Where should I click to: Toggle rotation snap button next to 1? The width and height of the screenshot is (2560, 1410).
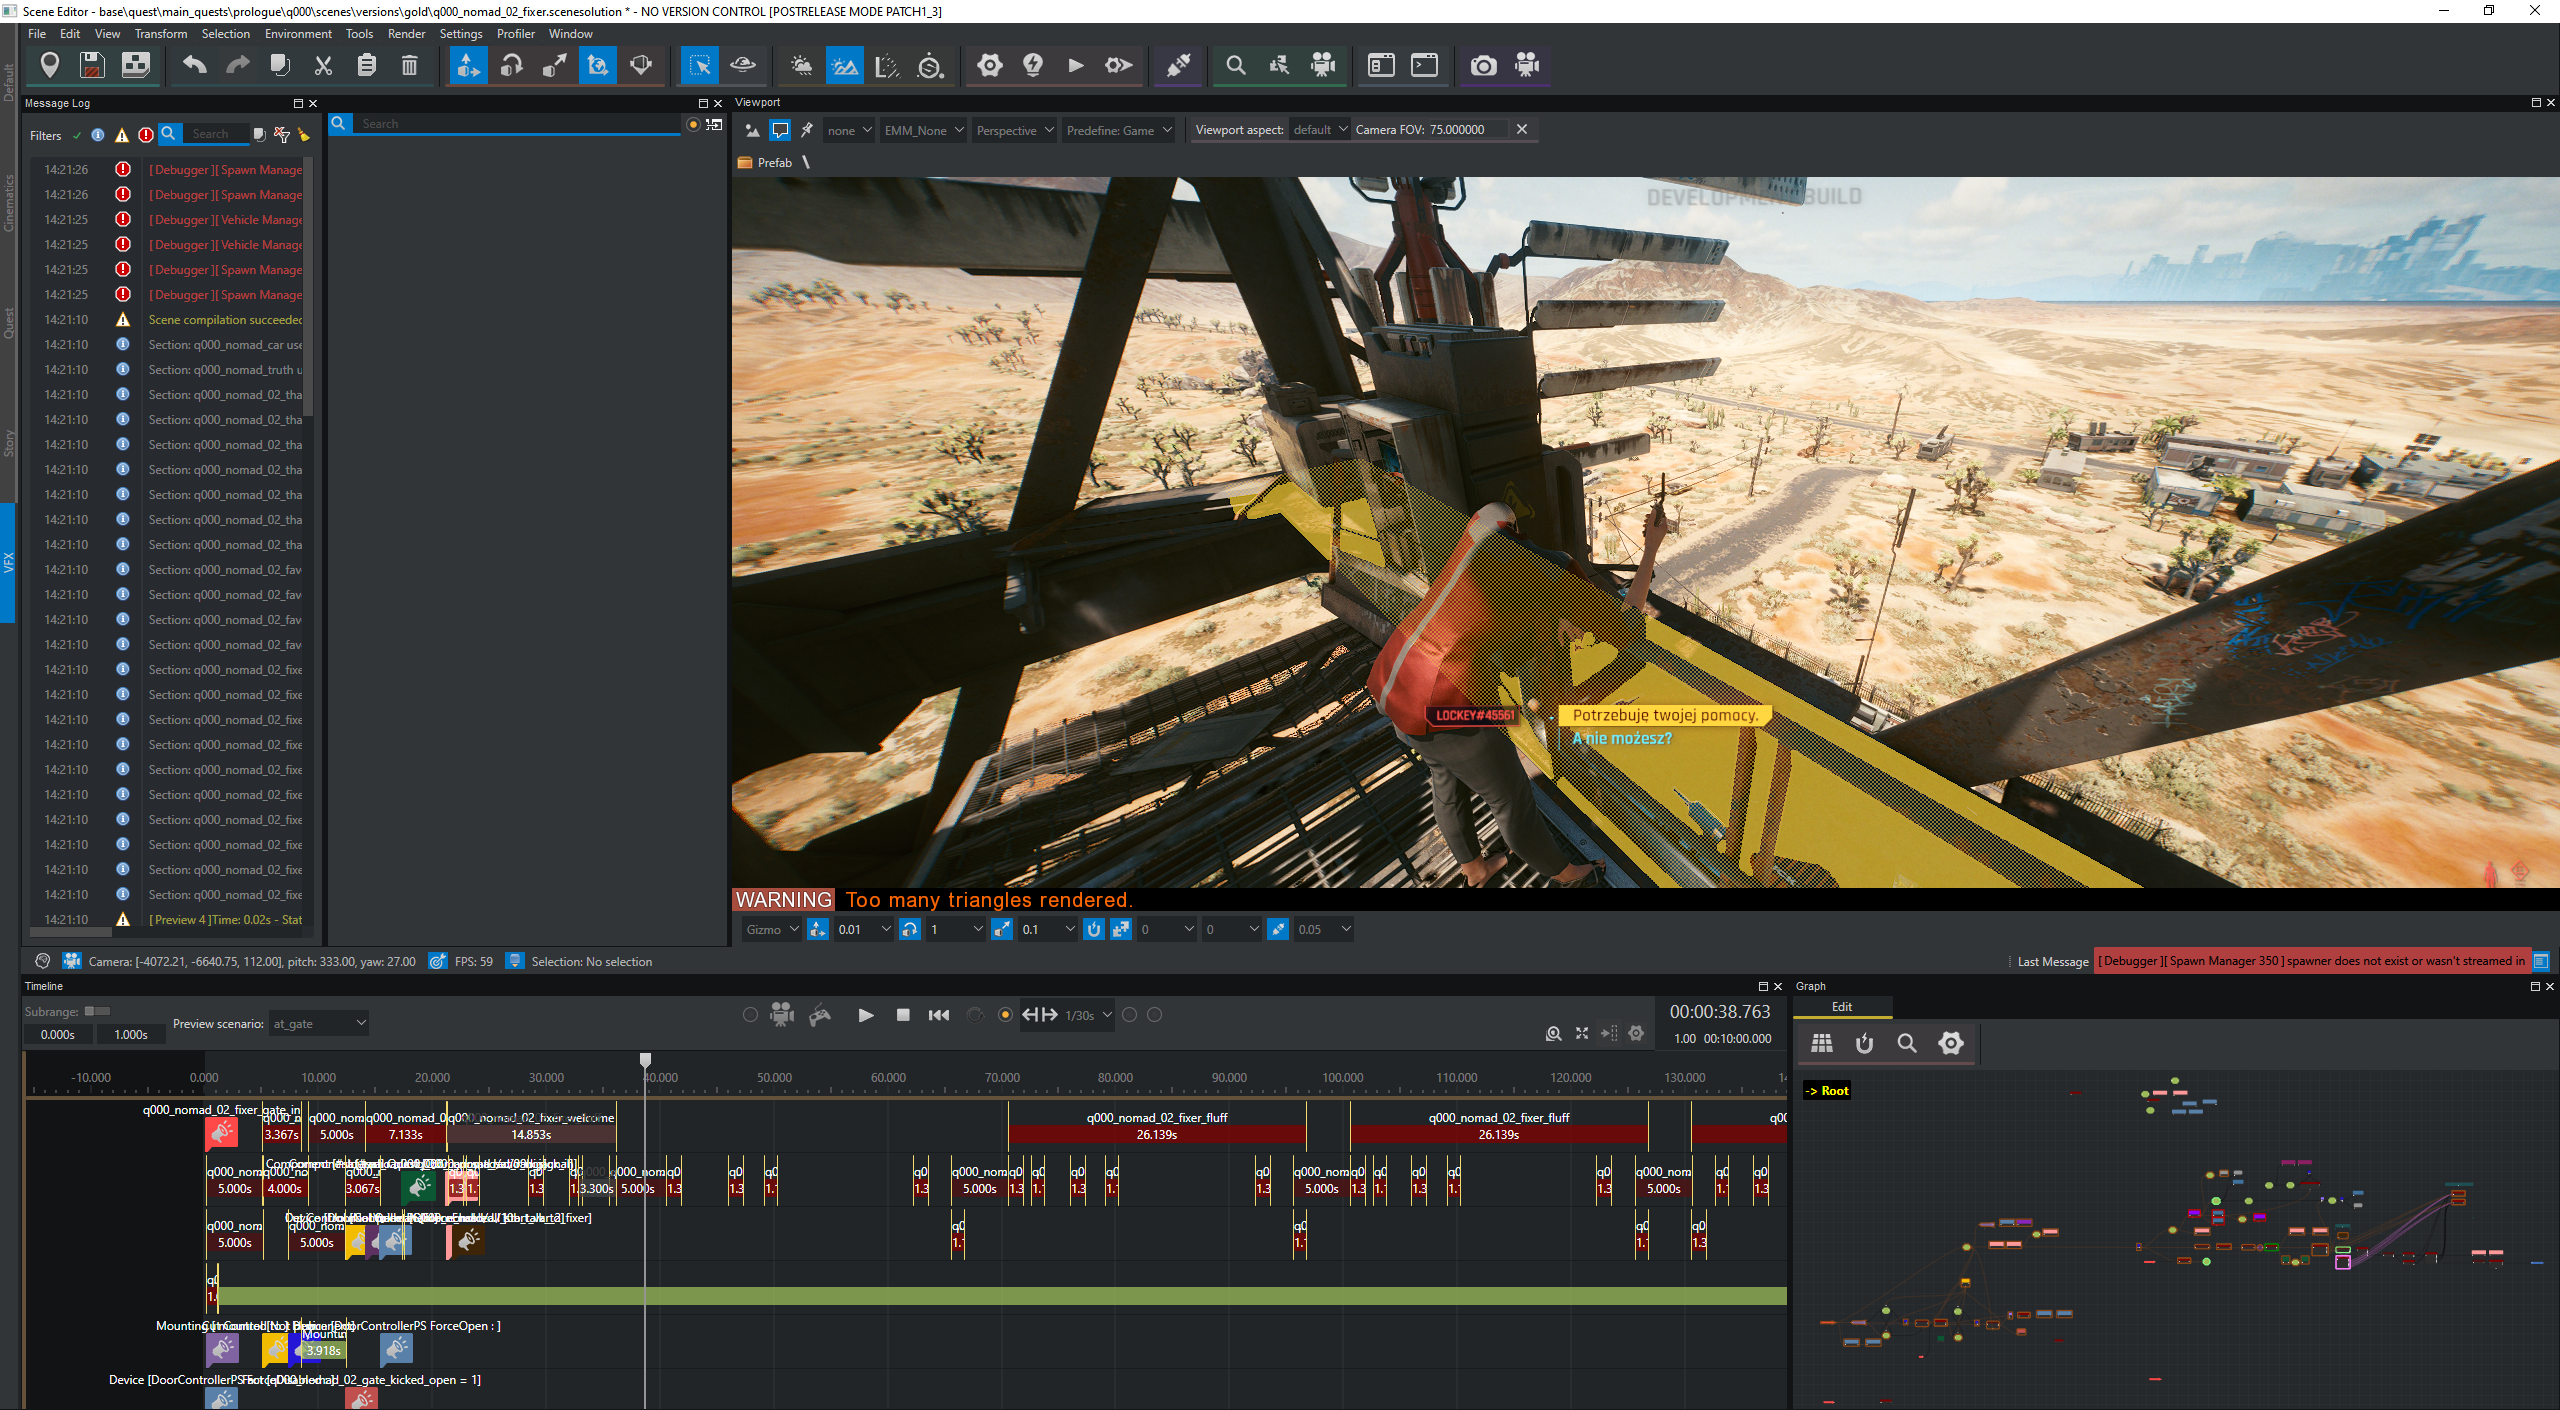(909, 930)
